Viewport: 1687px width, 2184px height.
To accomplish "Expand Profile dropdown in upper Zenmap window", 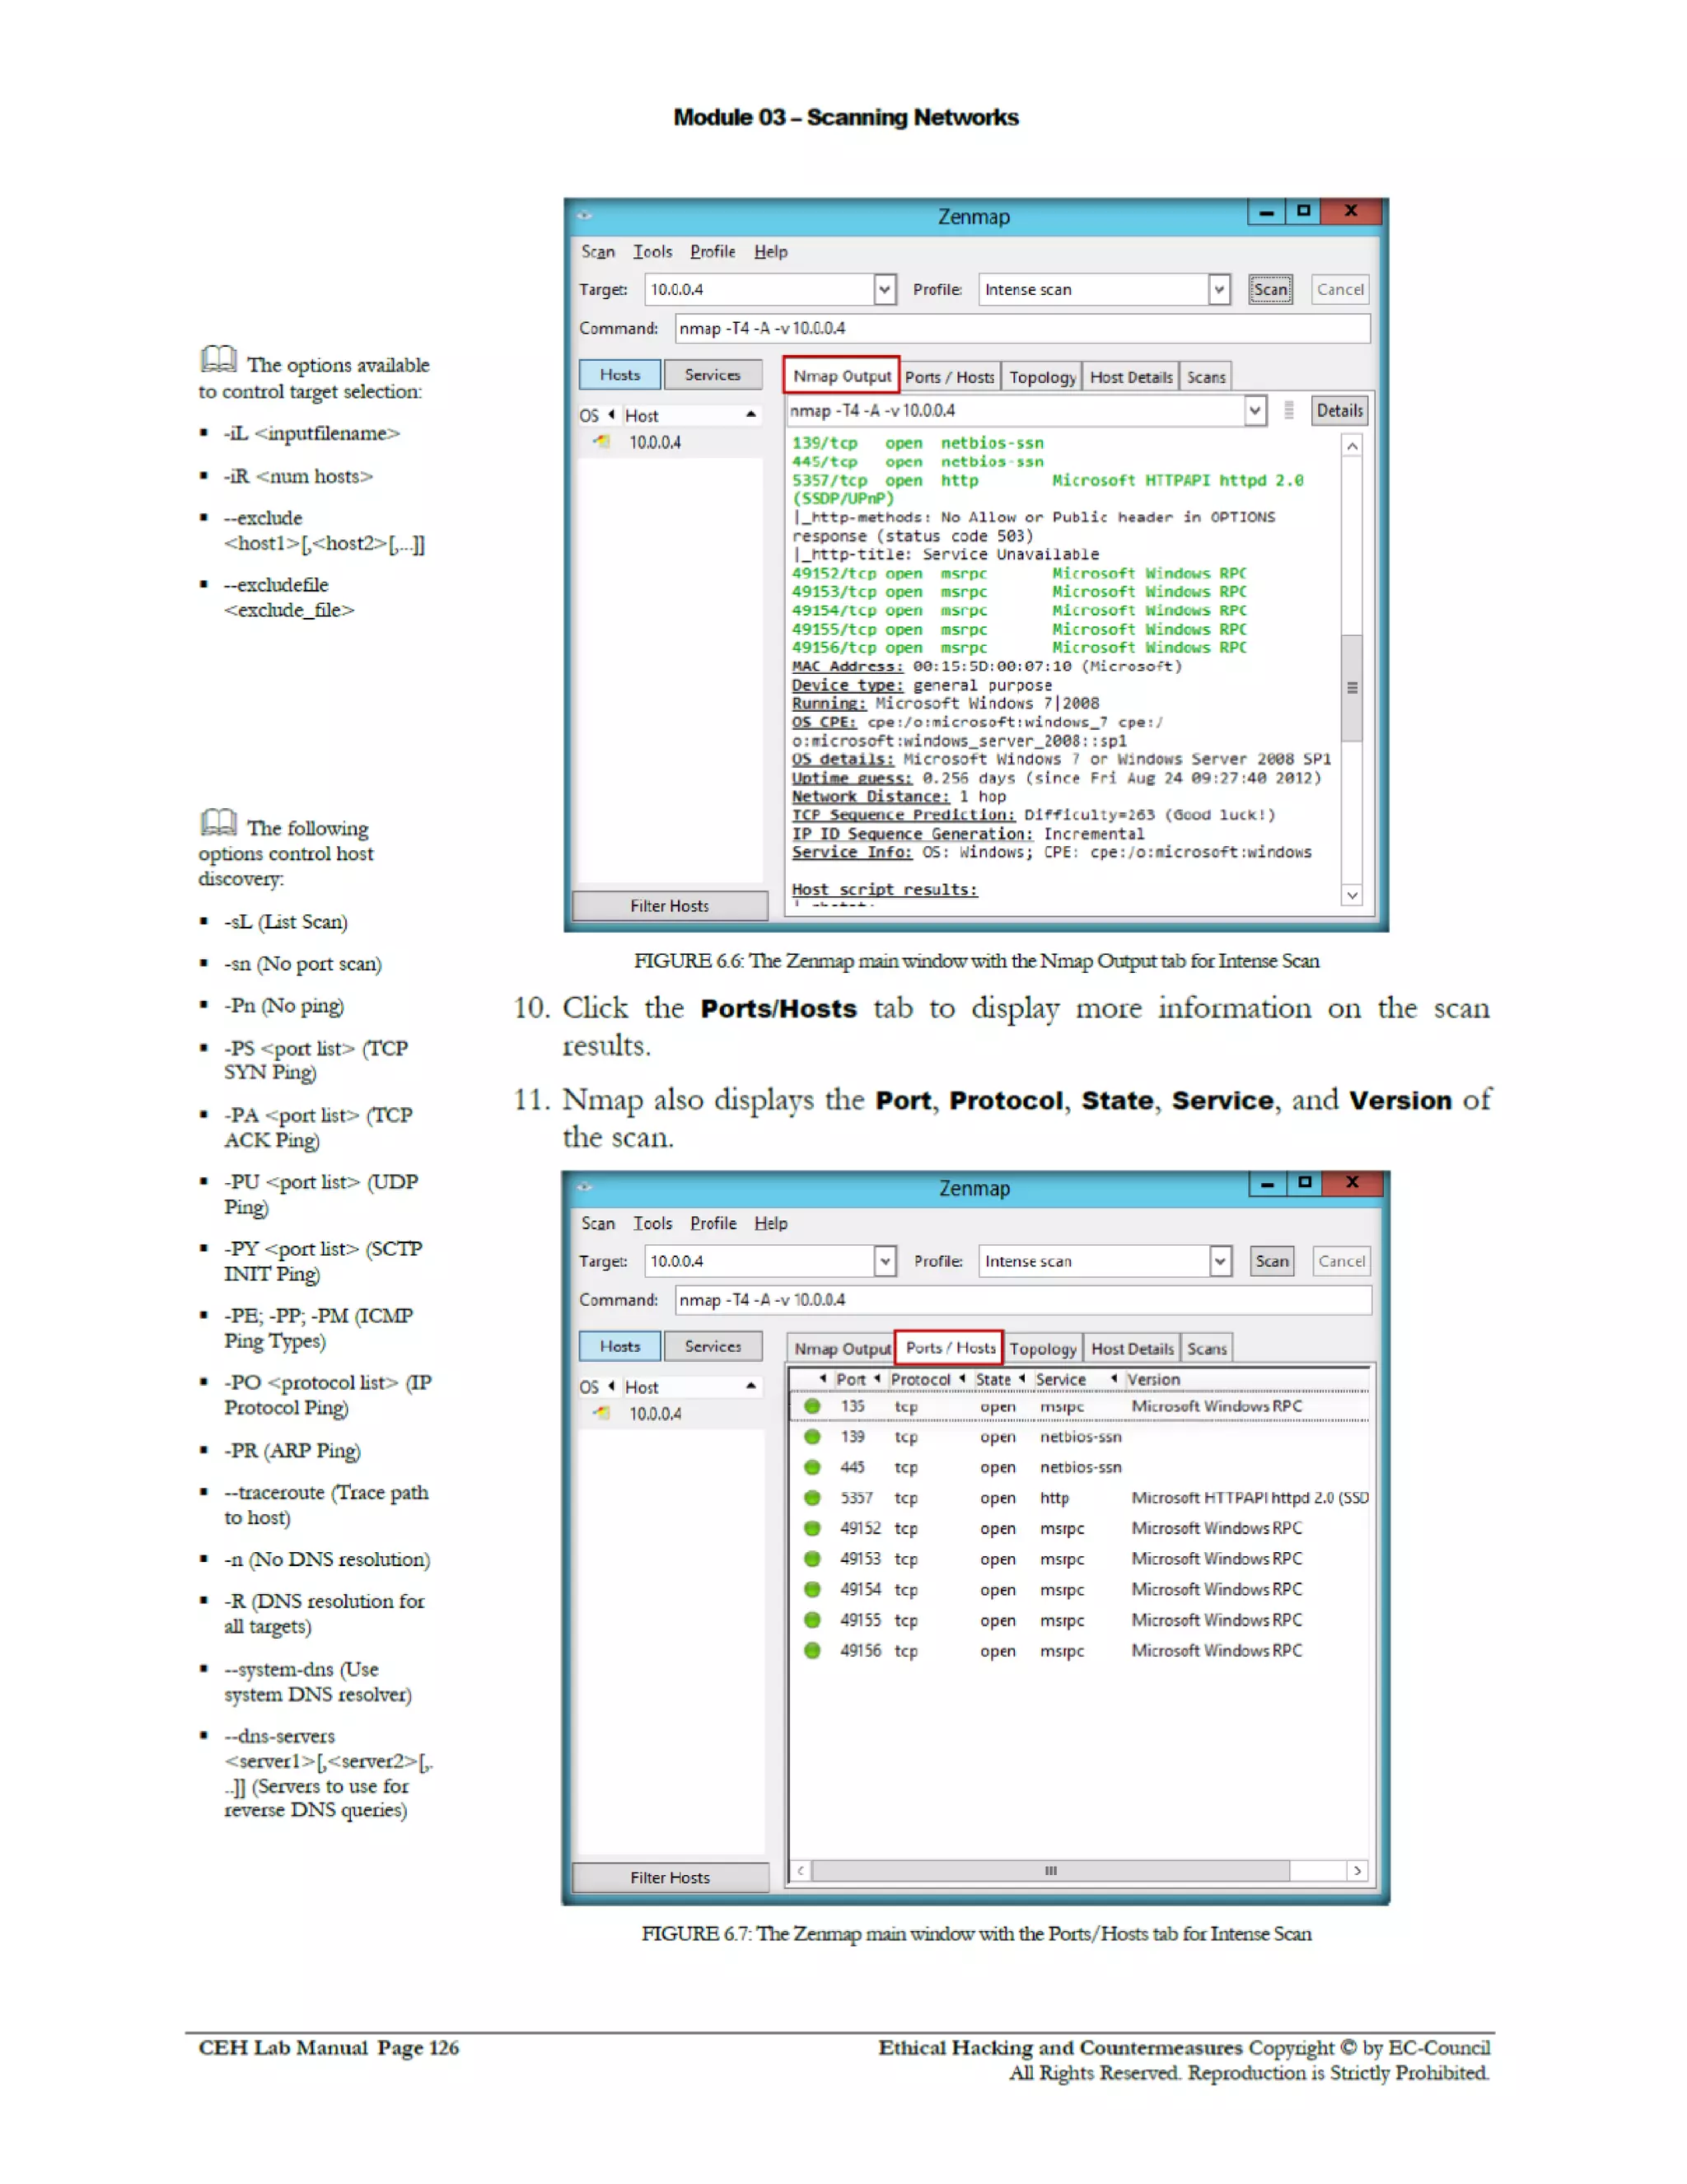I will coord(1219,289).
